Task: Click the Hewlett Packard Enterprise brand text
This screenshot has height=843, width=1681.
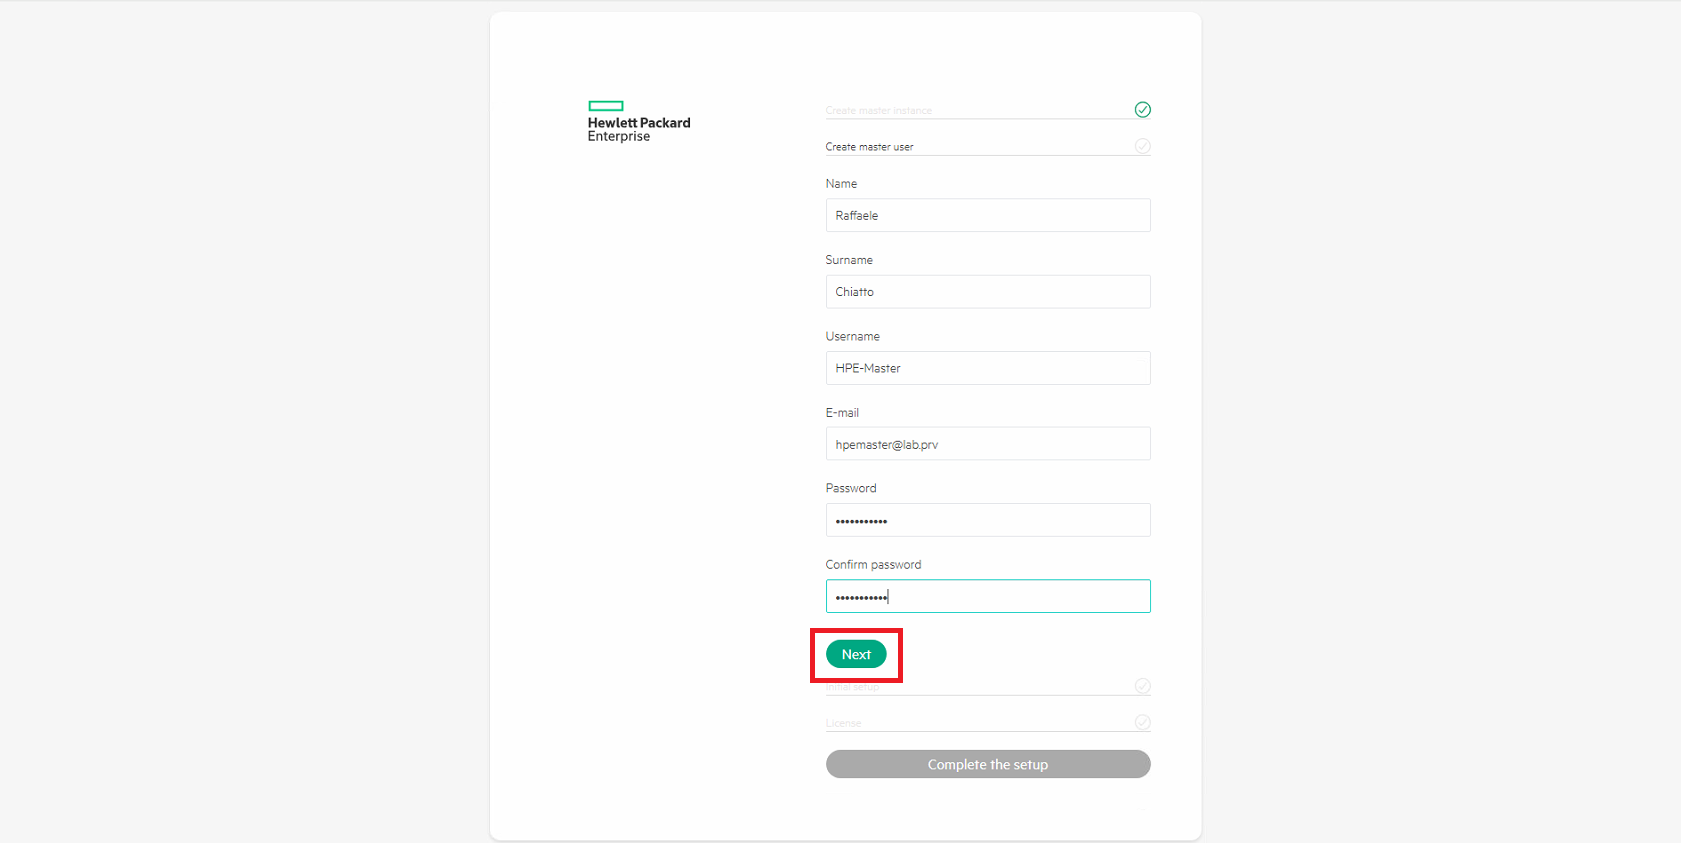Action: (x=639, y=130)
